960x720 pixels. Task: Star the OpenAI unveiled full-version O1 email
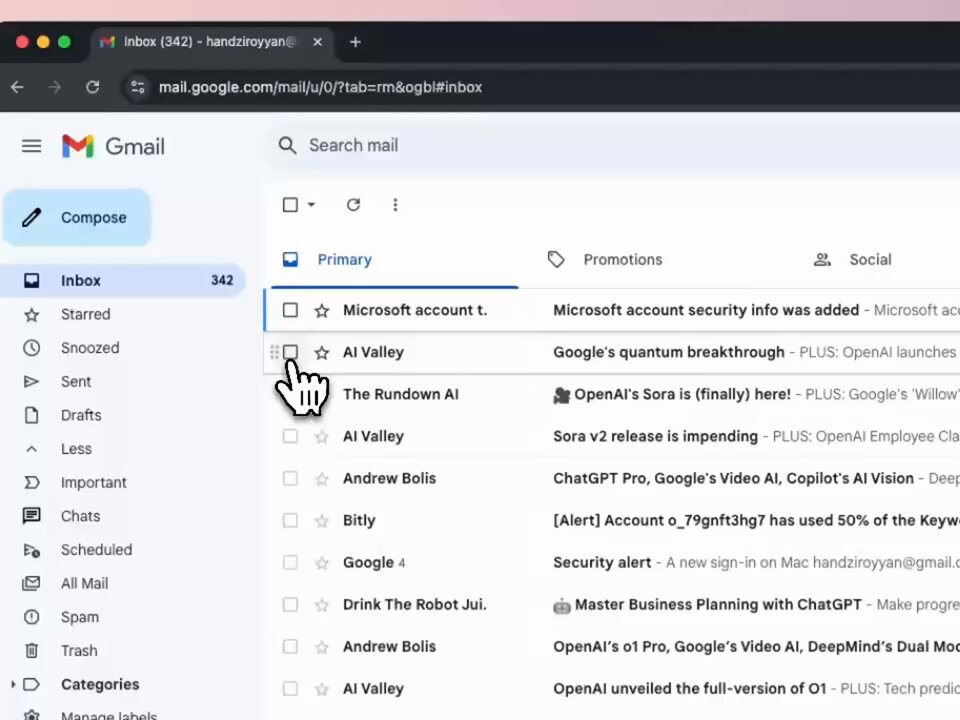pyautogui.click(x=321, y=689)
